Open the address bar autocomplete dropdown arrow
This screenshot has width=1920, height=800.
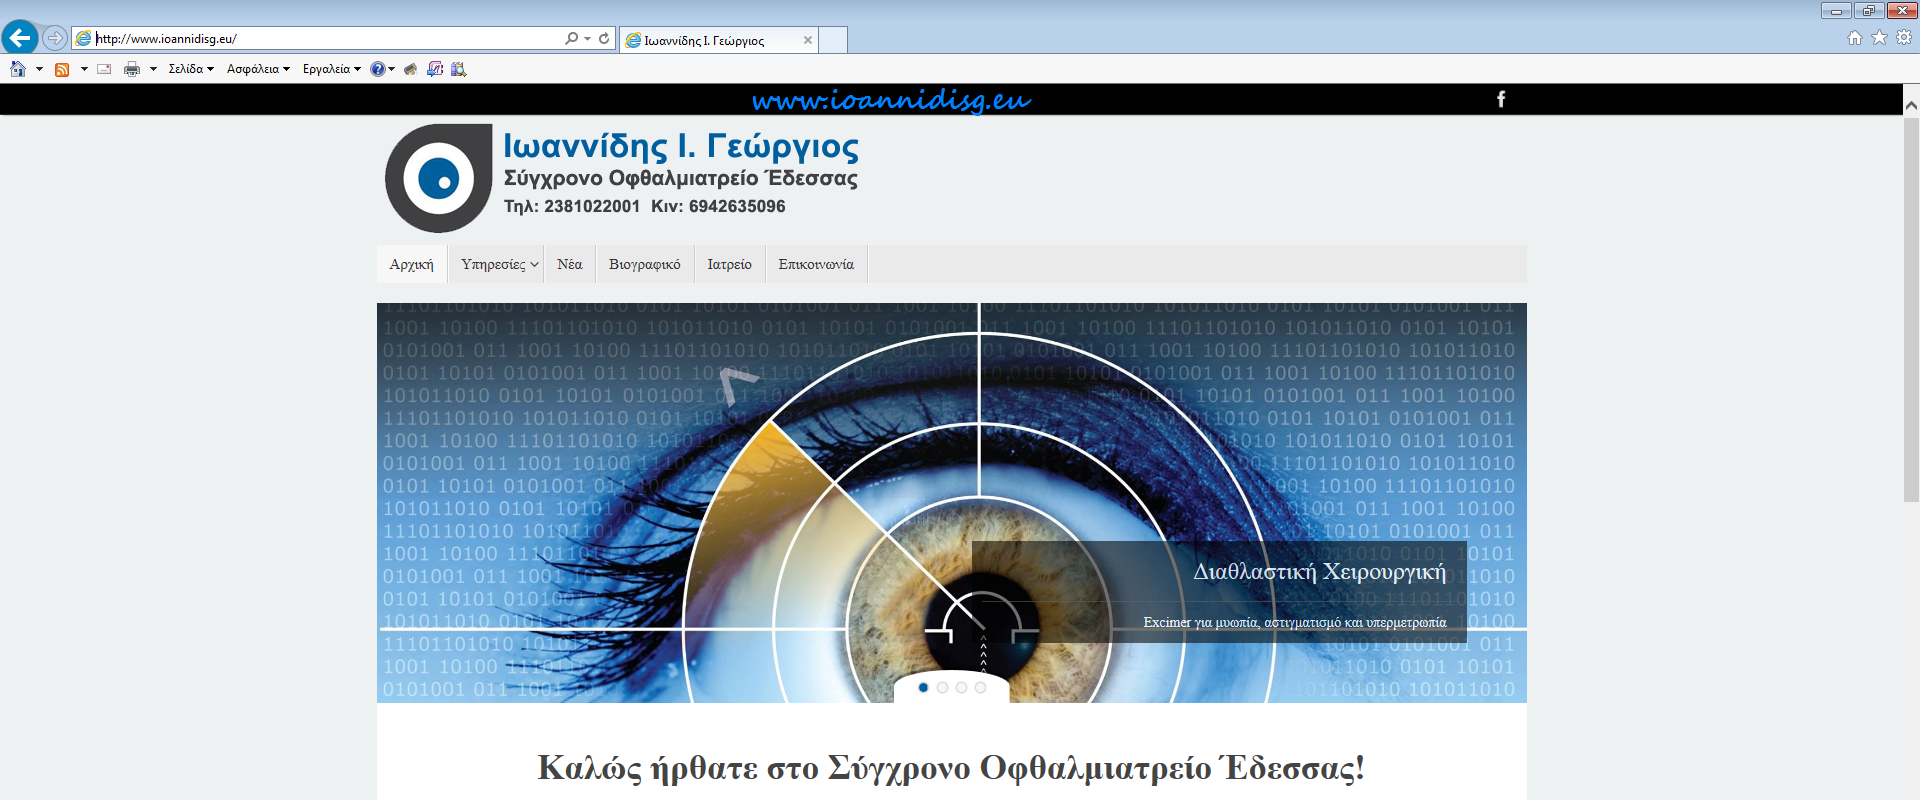[587, 39]
